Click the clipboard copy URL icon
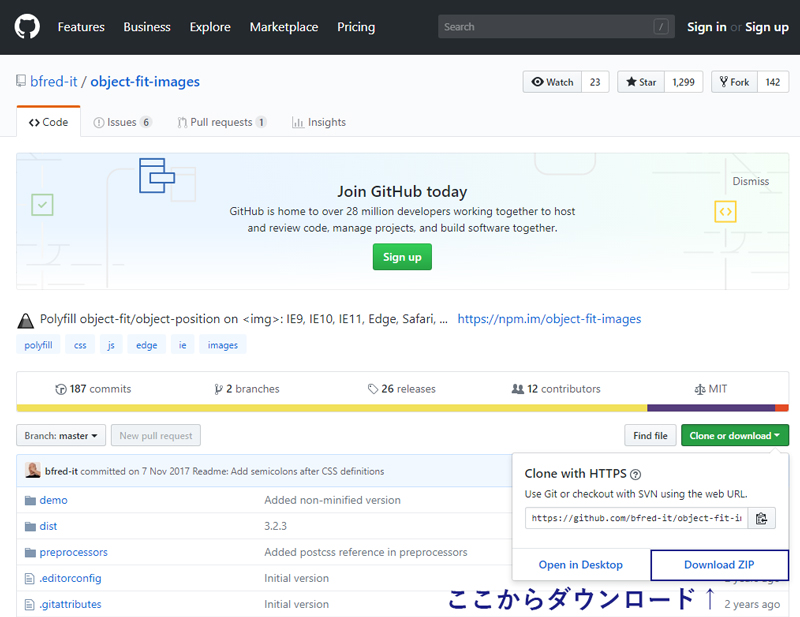 tap(761, 518)
